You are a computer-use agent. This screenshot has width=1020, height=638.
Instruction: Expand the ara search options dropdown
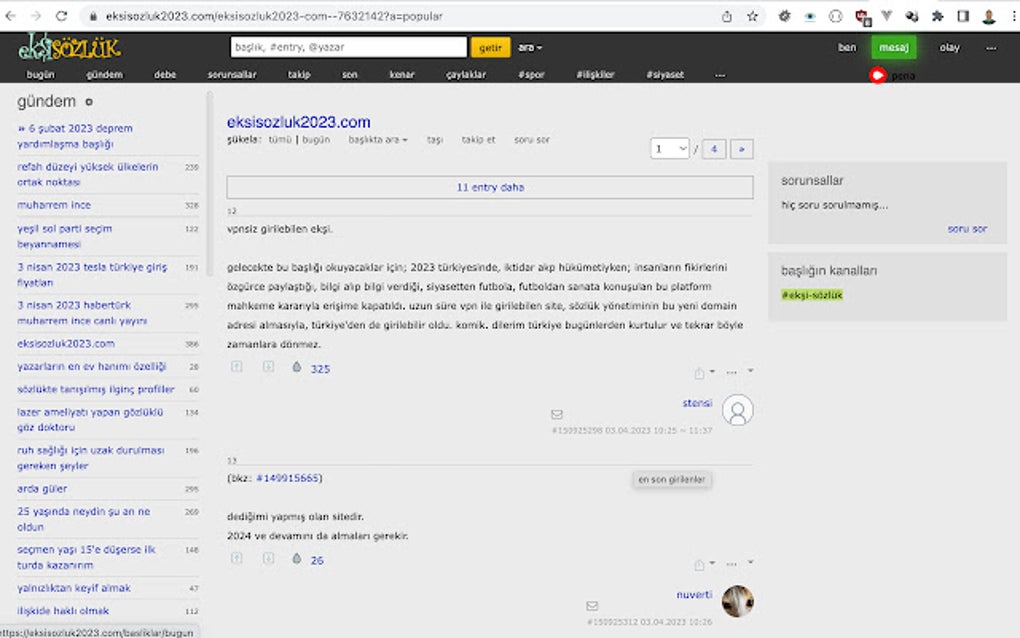tap(530, 47)
